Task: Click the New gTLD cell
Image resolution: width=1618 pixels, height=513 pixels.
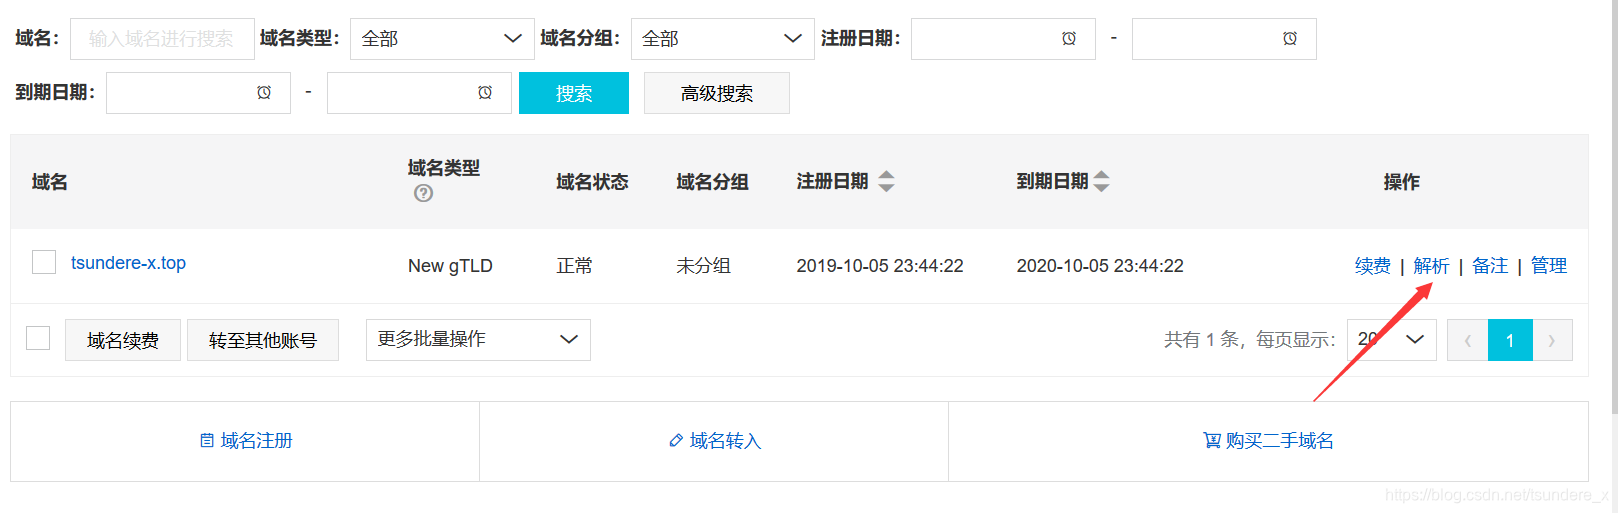Action: pos(450,266)
